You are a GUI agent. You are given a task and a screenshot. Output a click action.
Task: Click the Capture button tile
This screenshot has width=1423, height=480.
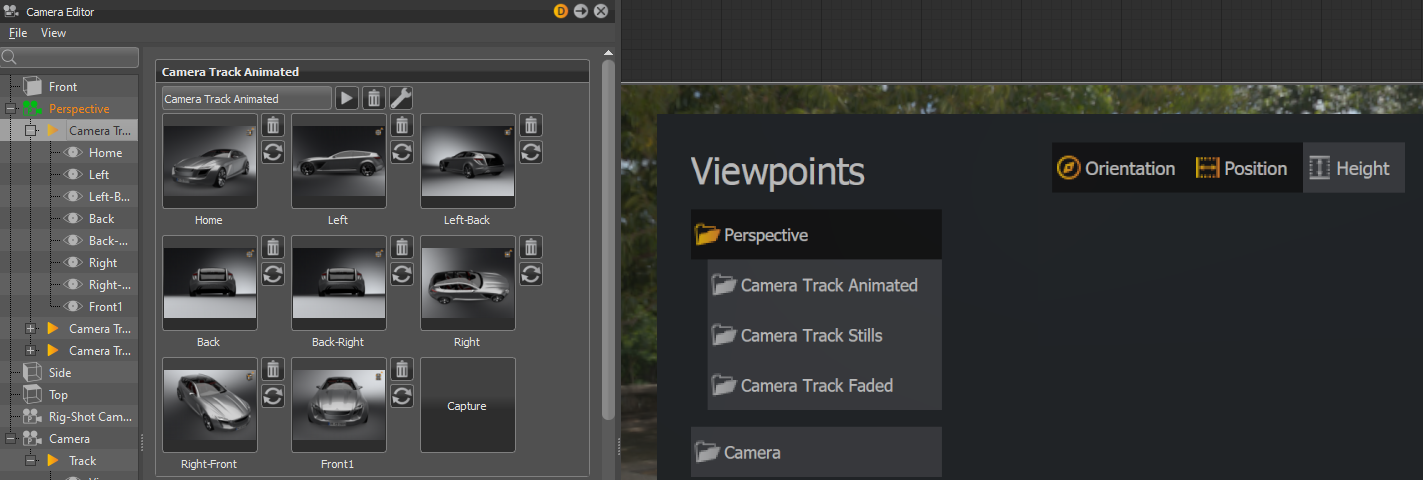[467, 405]
